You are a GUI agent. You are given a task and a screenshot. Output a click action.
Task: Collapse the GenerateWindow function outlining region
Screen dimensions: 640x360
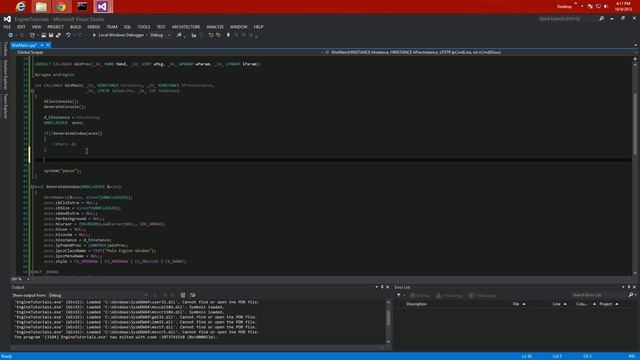pos(32,187)
